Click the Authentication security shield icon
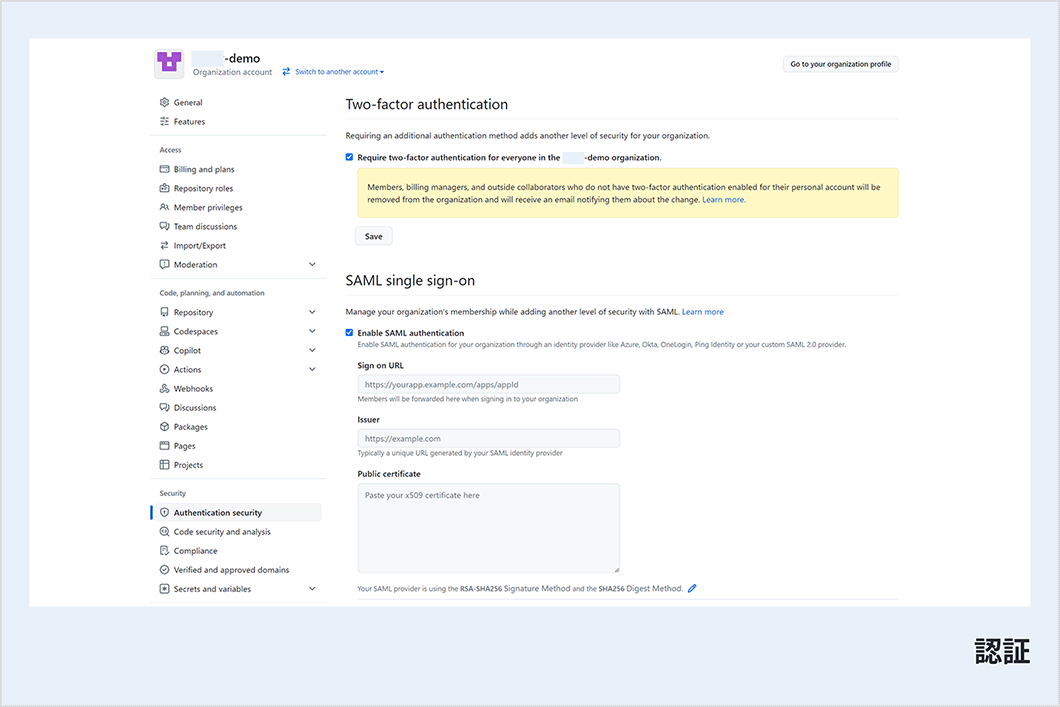1060x707 pixels. point(165,513)
